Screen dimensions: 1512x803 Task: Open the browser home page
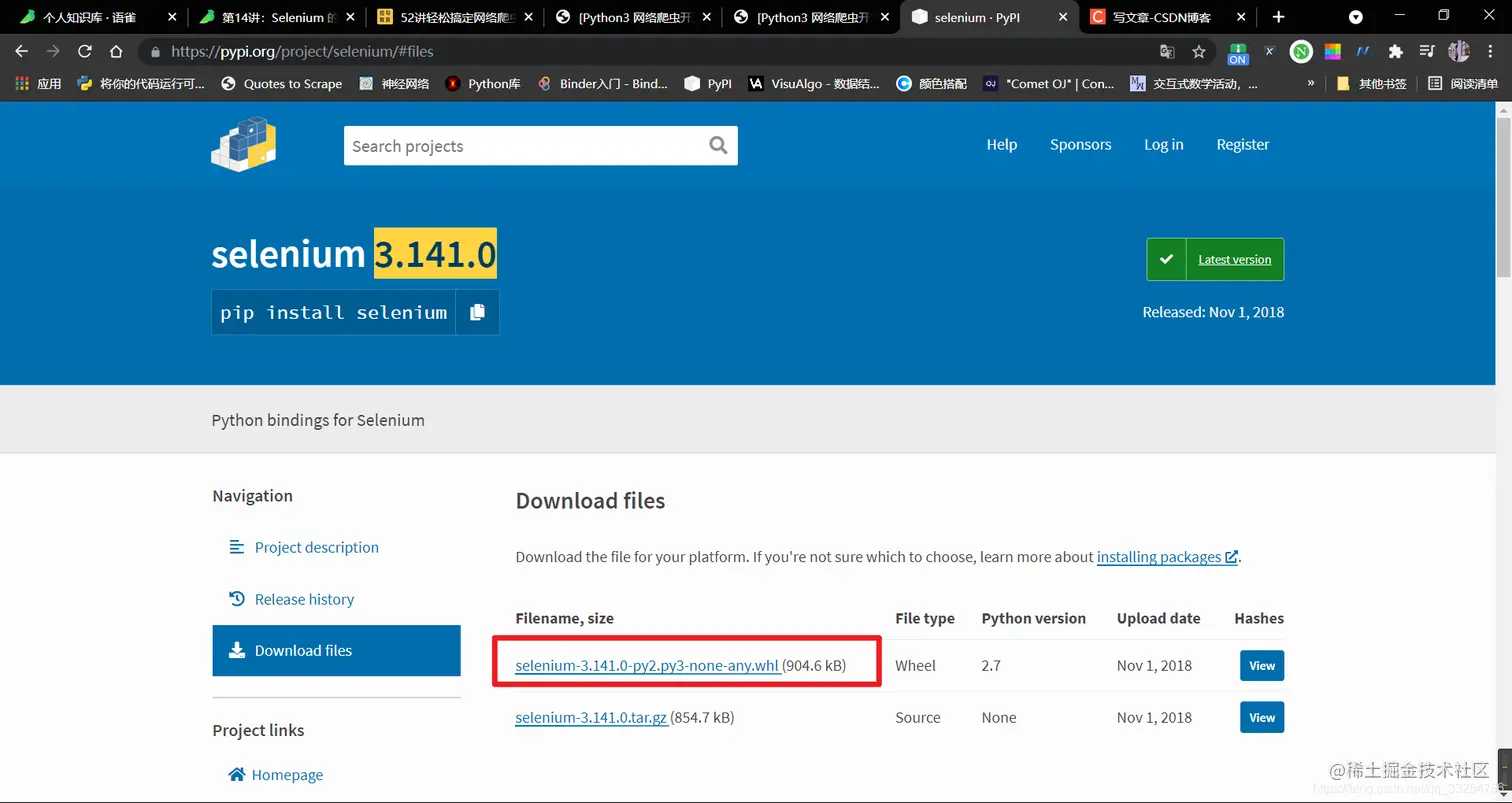tap(116, 52)
